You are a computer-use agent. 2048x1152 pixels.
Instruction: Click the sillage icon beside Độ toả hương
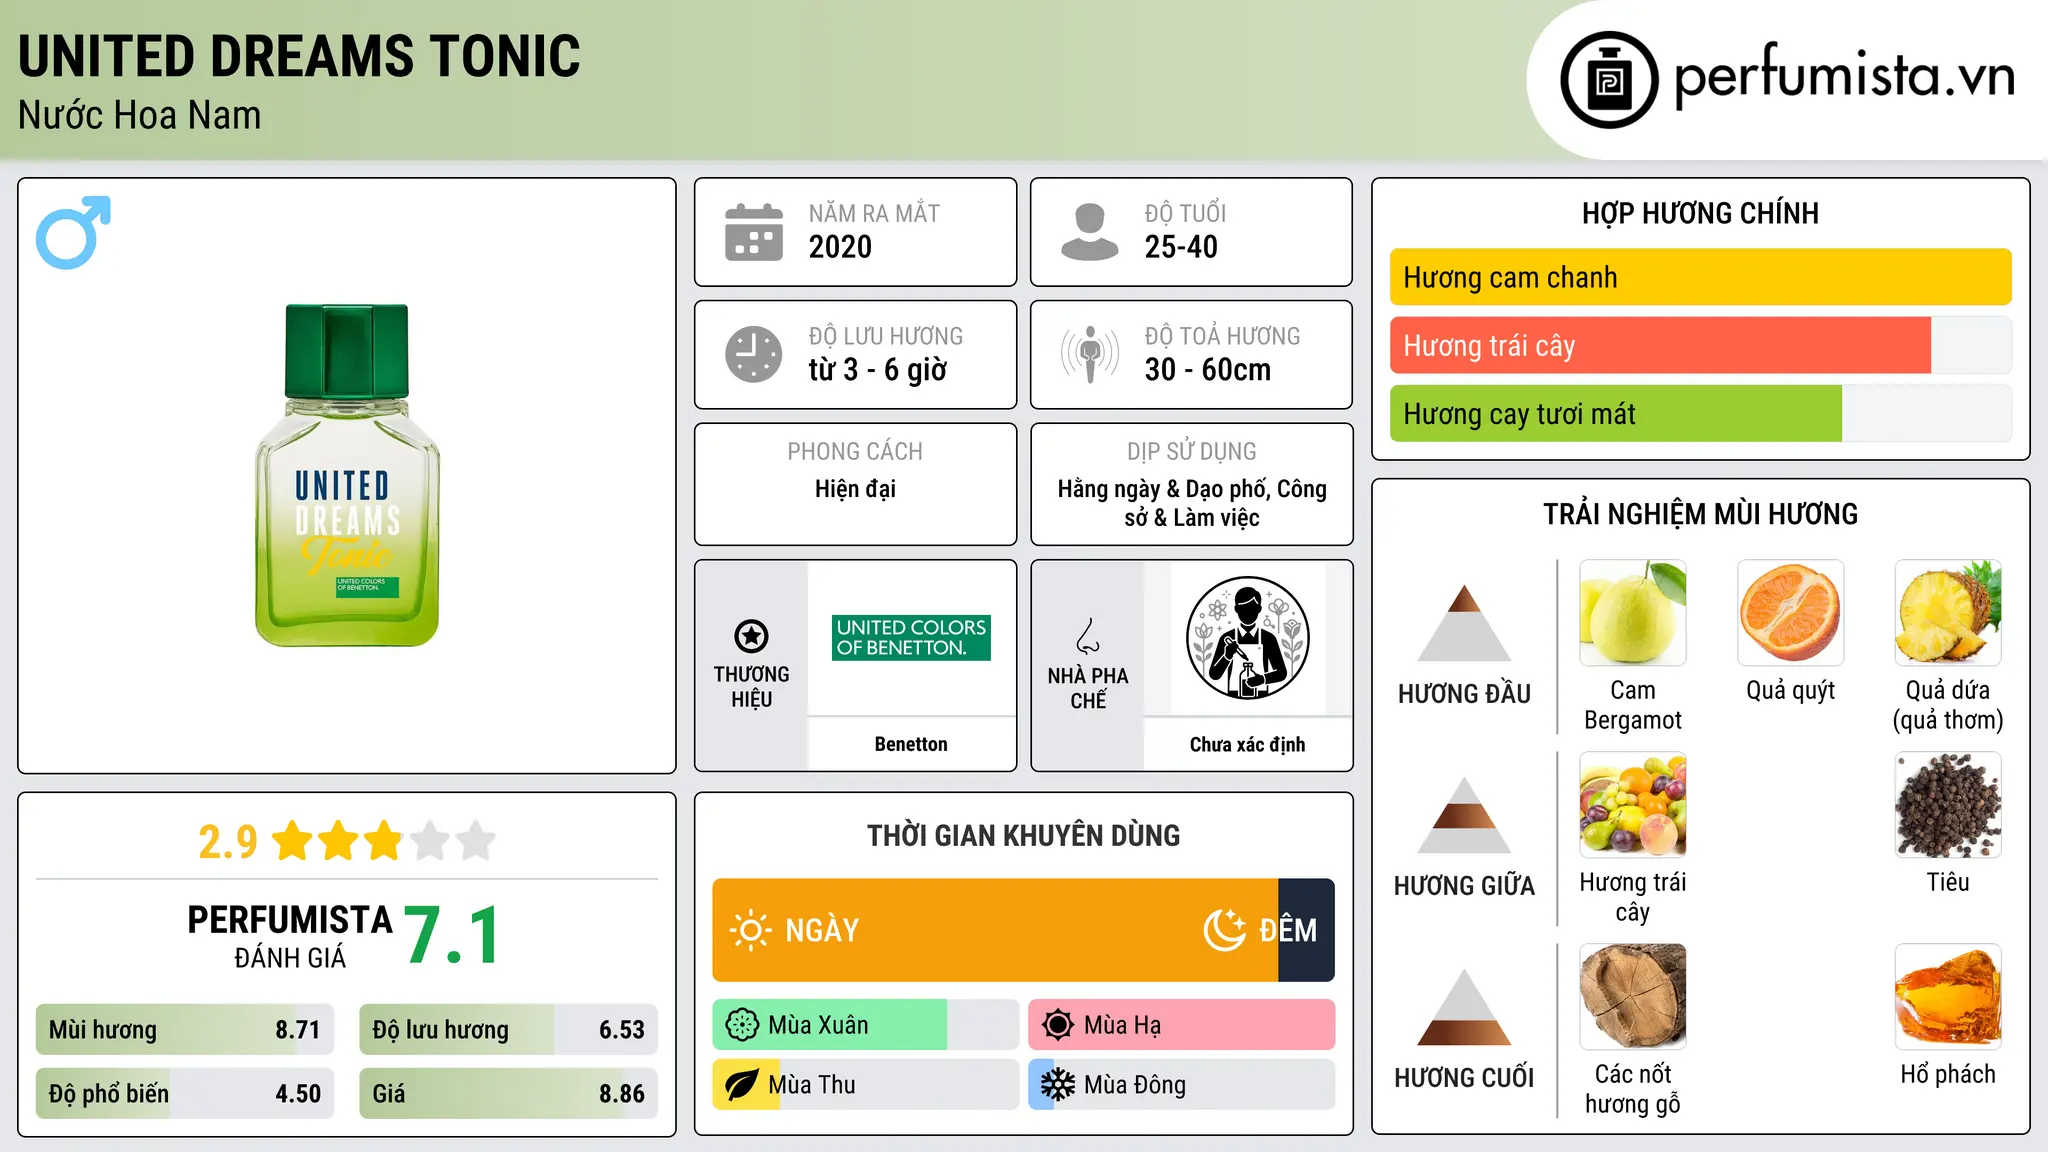1089,354
